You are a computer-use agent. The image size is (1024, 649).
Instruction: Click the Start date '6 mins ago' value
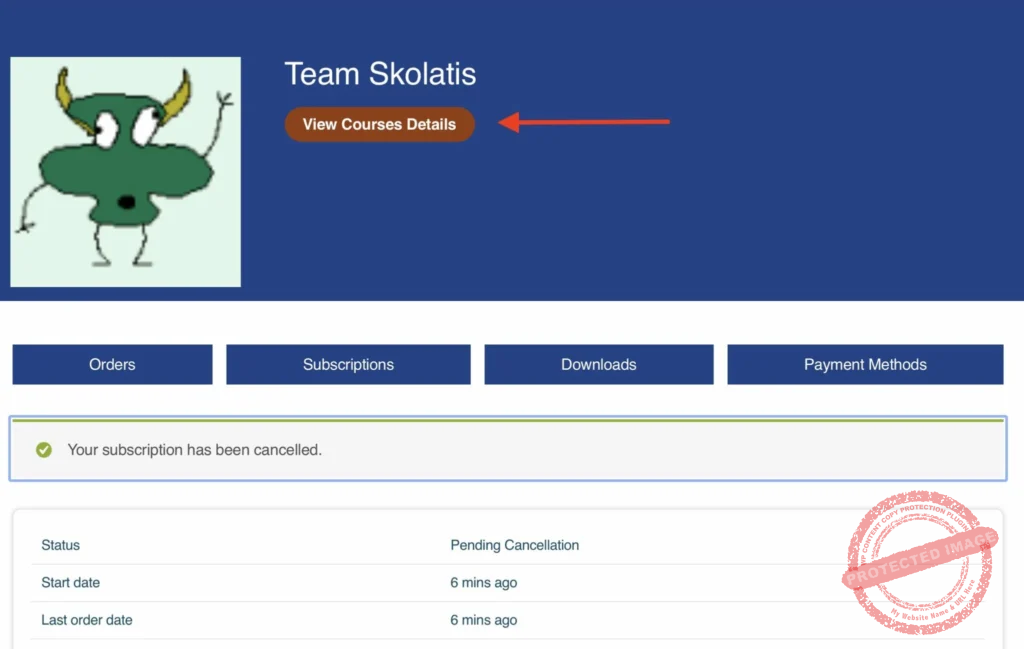[x=483, y=582]
